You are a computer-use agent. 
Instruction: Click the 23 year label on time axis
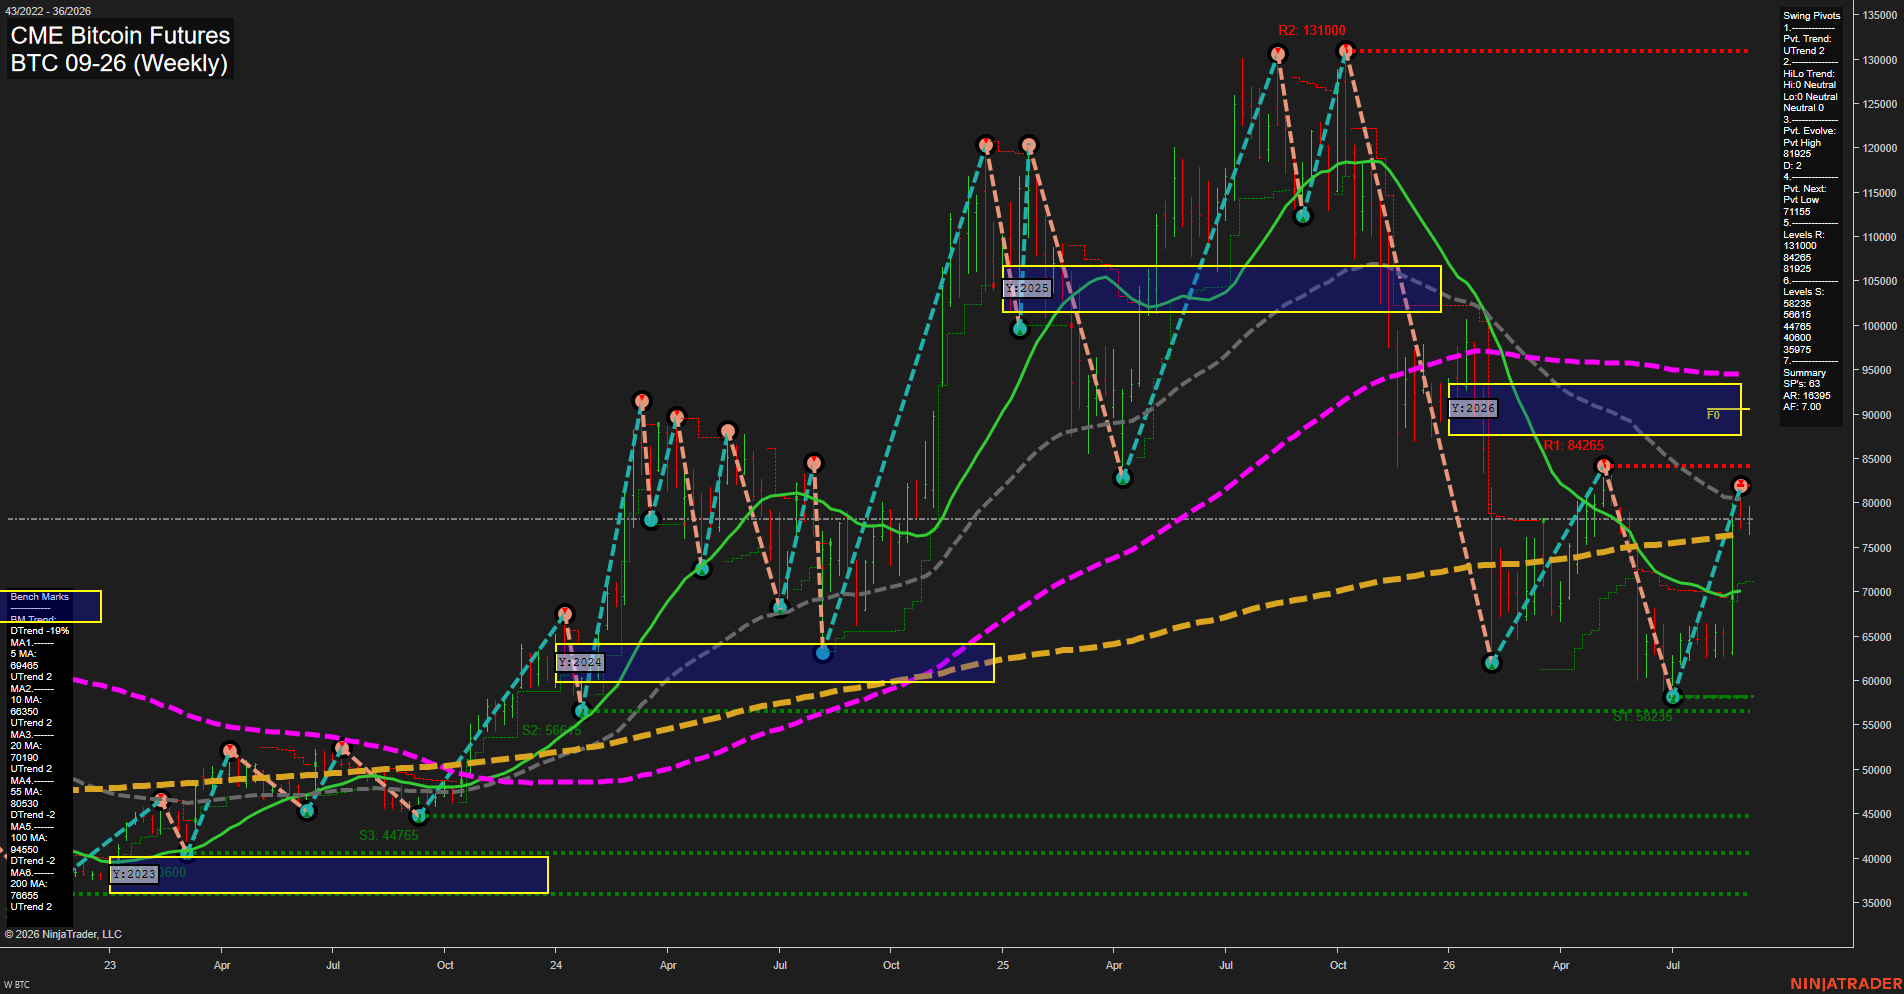(x=110, y=965)
